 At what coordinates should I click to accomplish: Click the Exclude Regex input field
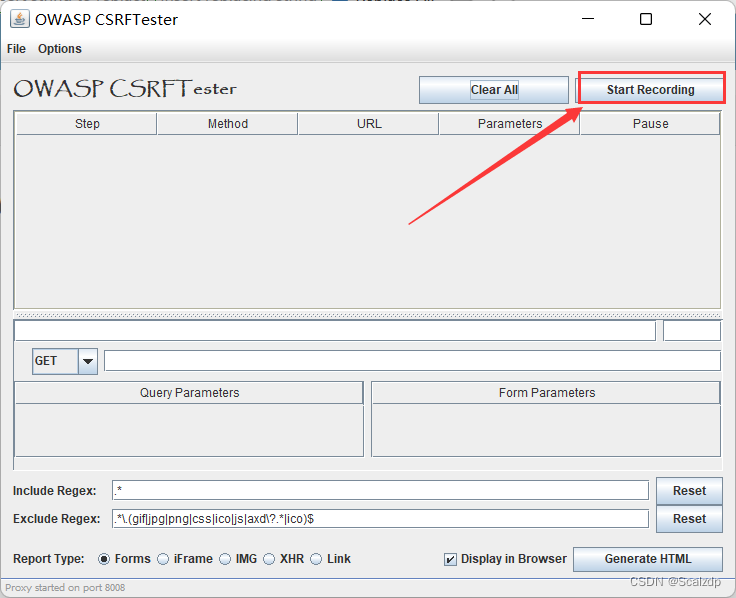click(x=380, y=519)
